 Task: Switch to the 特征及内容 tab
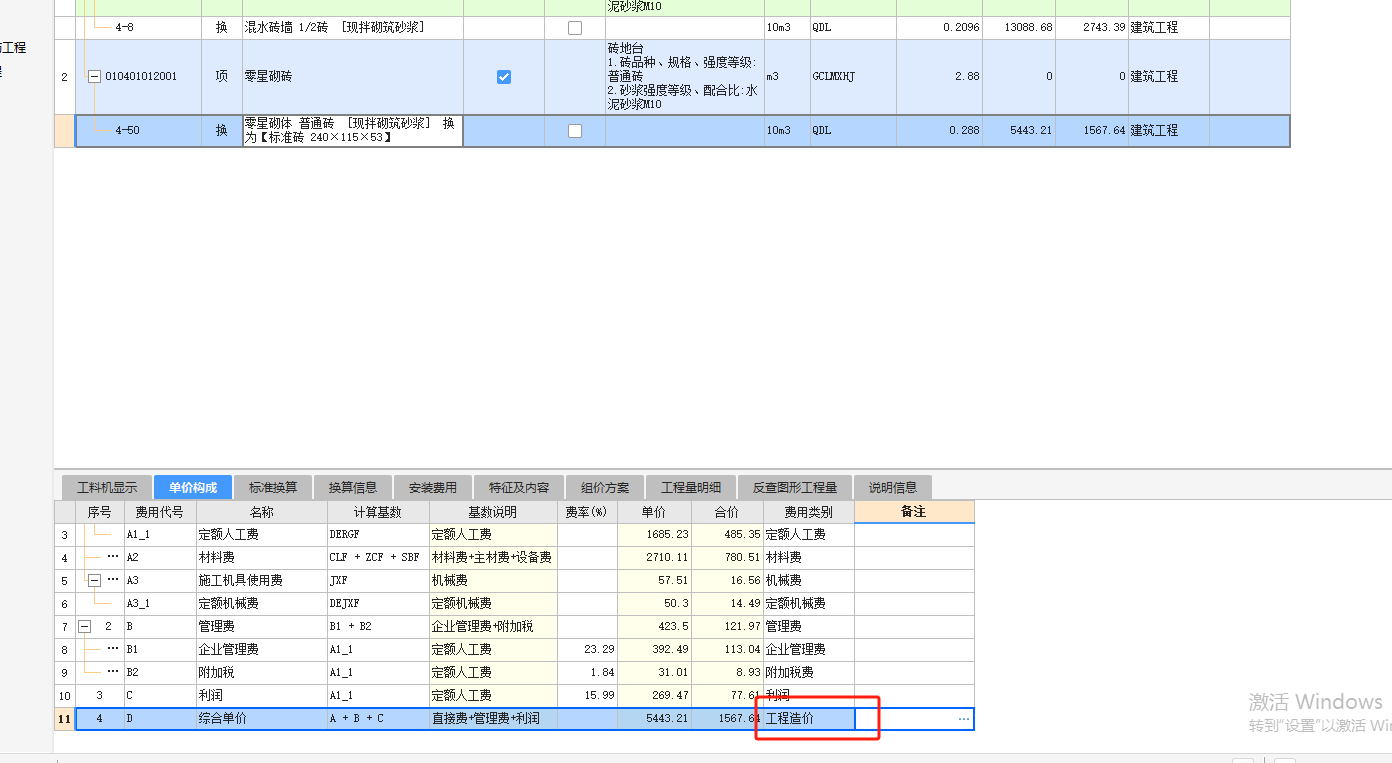[x=519, y=488]
